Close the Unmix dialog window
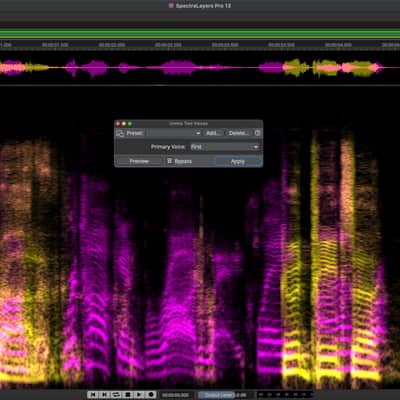Viewport: 400px width, 400px height. (118, 124)
